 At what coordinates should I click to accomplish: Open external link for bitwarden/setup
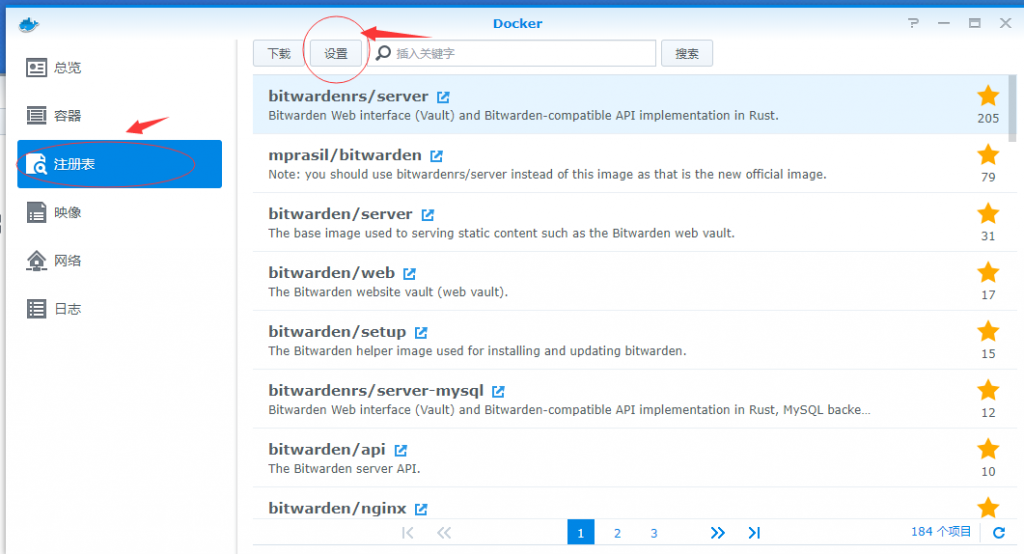coord(421,332)
